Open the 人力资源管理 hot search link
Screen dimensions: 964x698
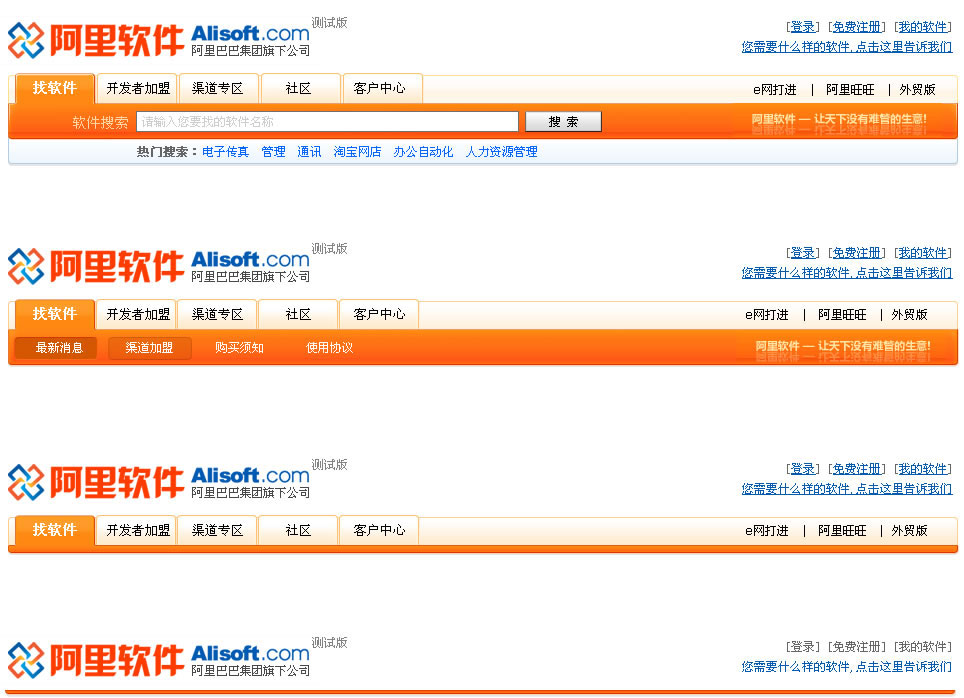point(502,152)
